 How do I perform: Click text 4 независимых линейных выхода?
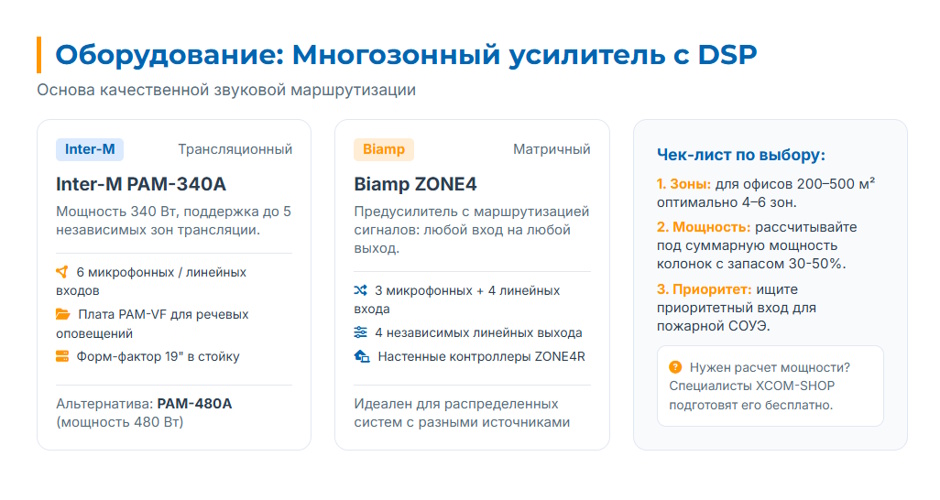pos(478,333)
